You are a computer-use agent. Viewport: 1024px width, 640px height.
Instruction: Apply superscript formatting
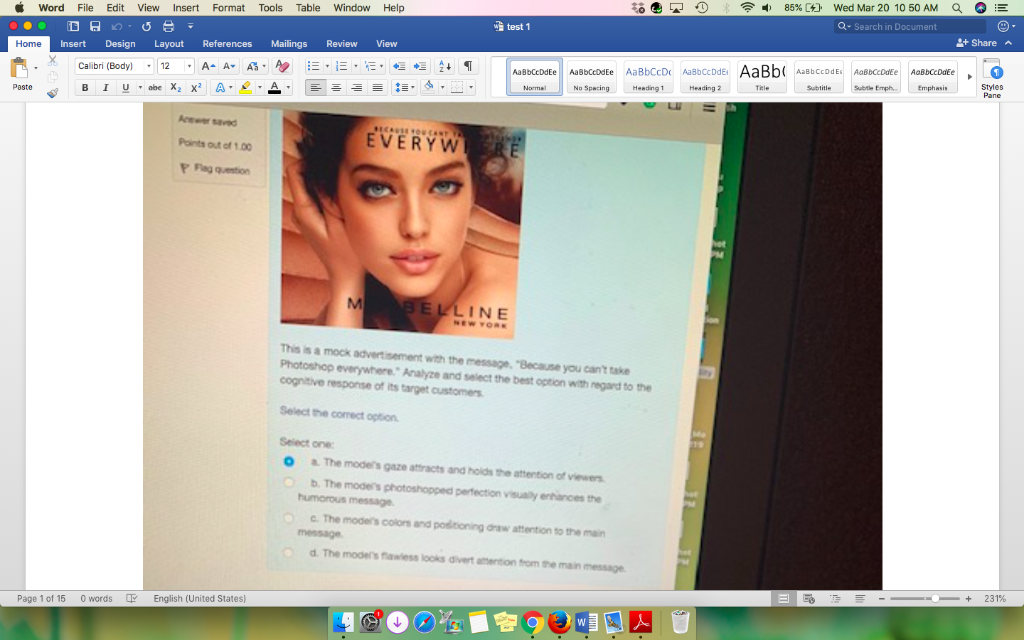tap(196, 86)
